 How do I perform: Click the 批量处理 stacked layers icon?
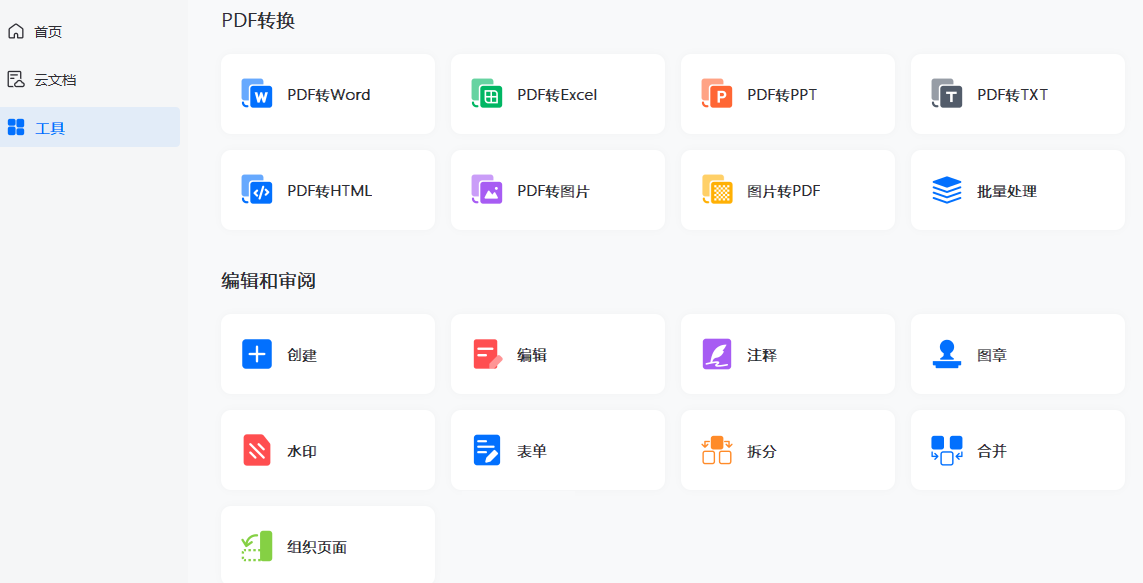(947, 190)
